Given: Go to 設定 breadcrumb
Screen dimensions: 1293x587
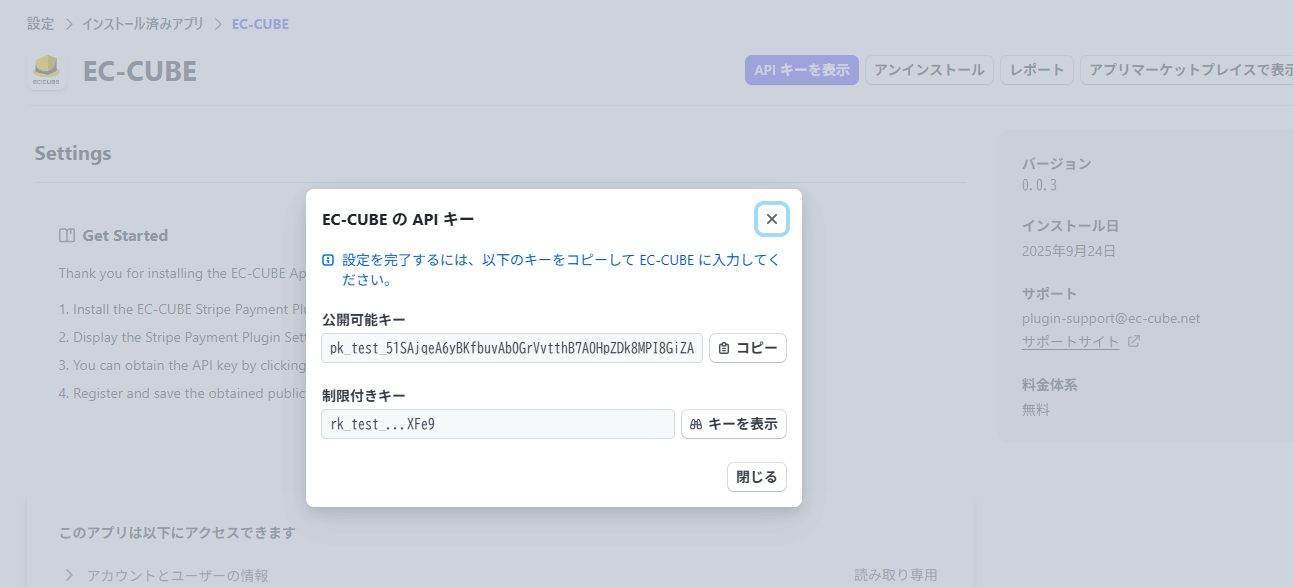Looking at the screenshot, I should click(41, 23).
